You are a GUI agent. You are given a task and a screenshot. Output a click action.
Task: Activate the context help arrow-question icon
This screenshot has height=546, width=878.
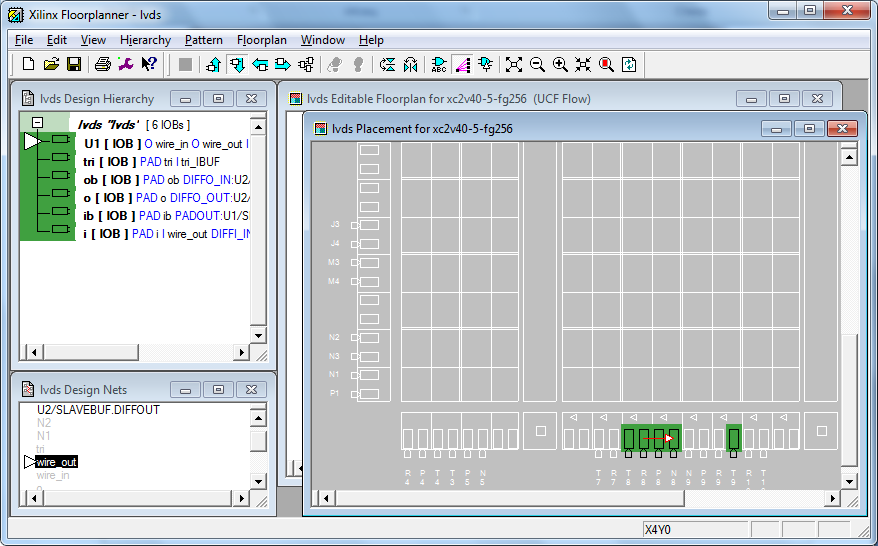tap(149, 64)
